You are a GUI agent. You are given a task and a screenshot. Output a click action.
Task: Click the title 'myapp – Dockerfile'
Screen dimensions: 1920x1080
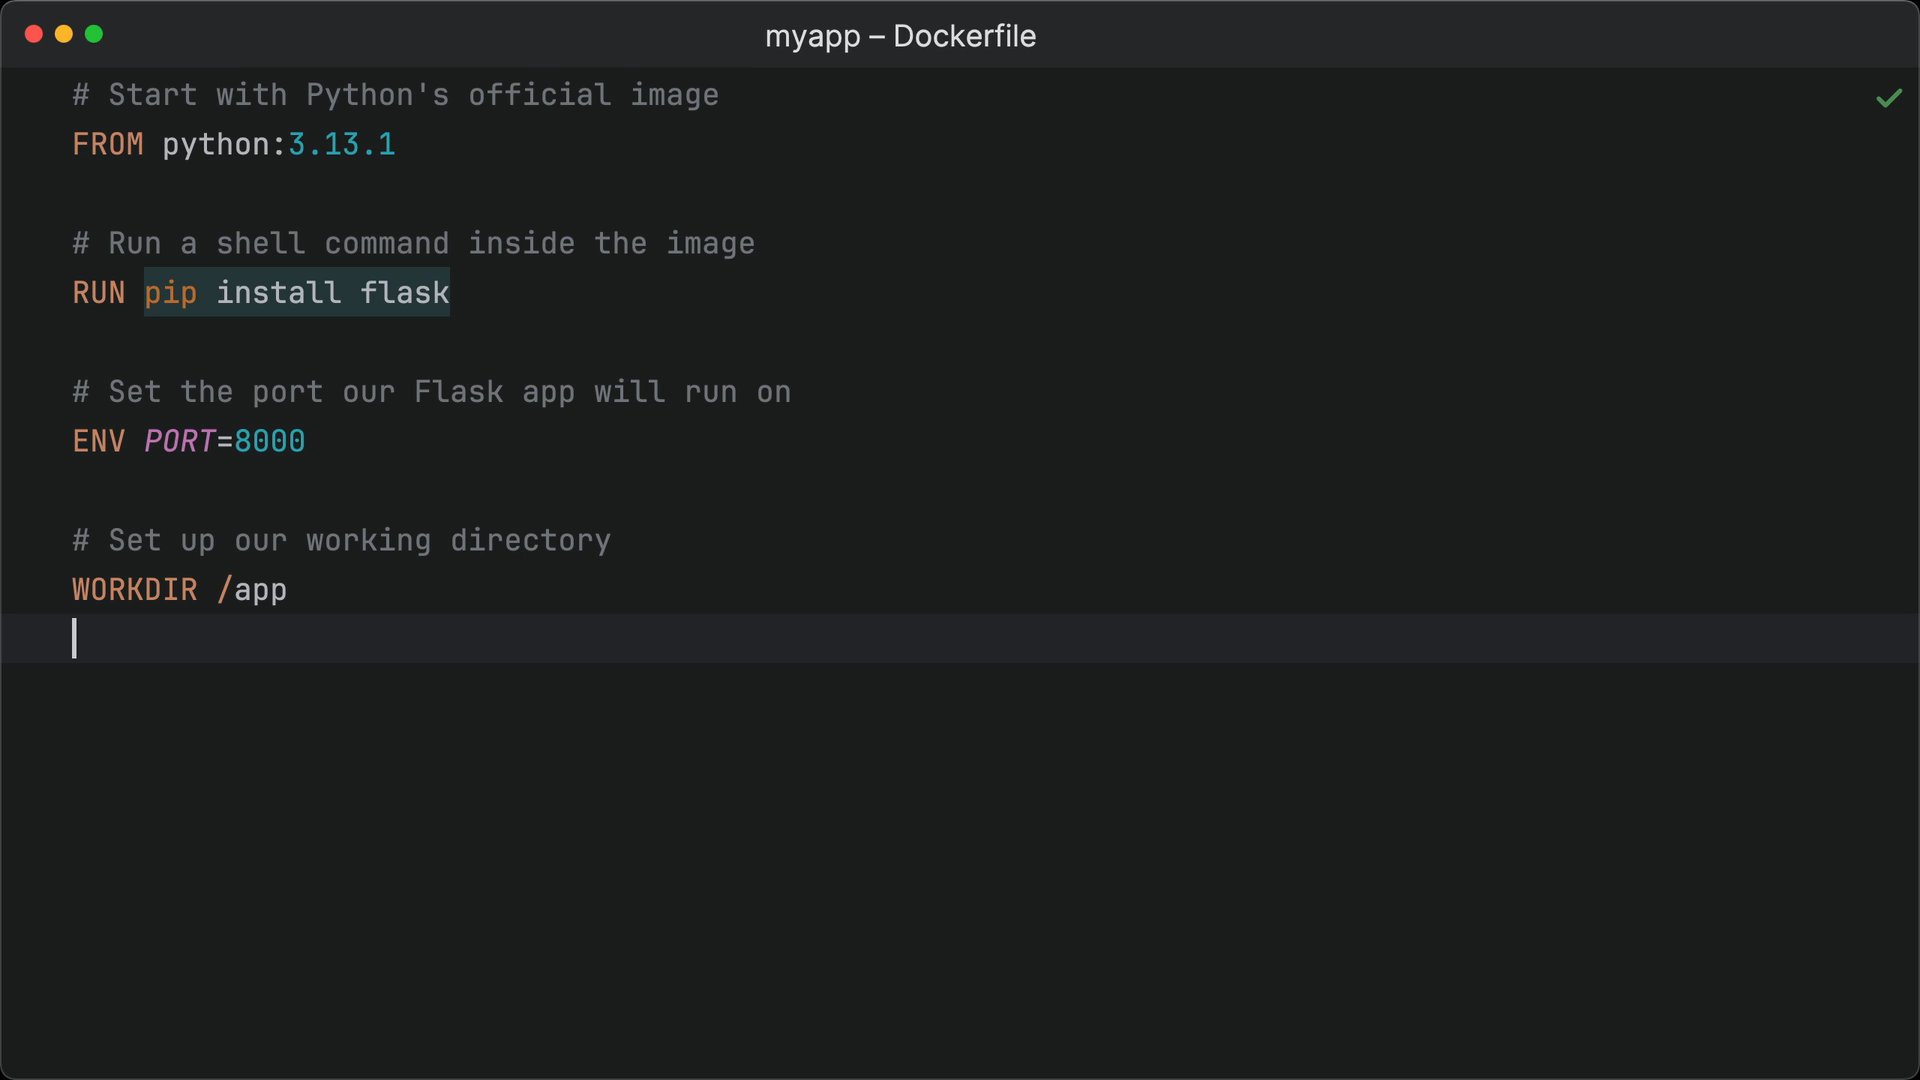pos(900,36)
